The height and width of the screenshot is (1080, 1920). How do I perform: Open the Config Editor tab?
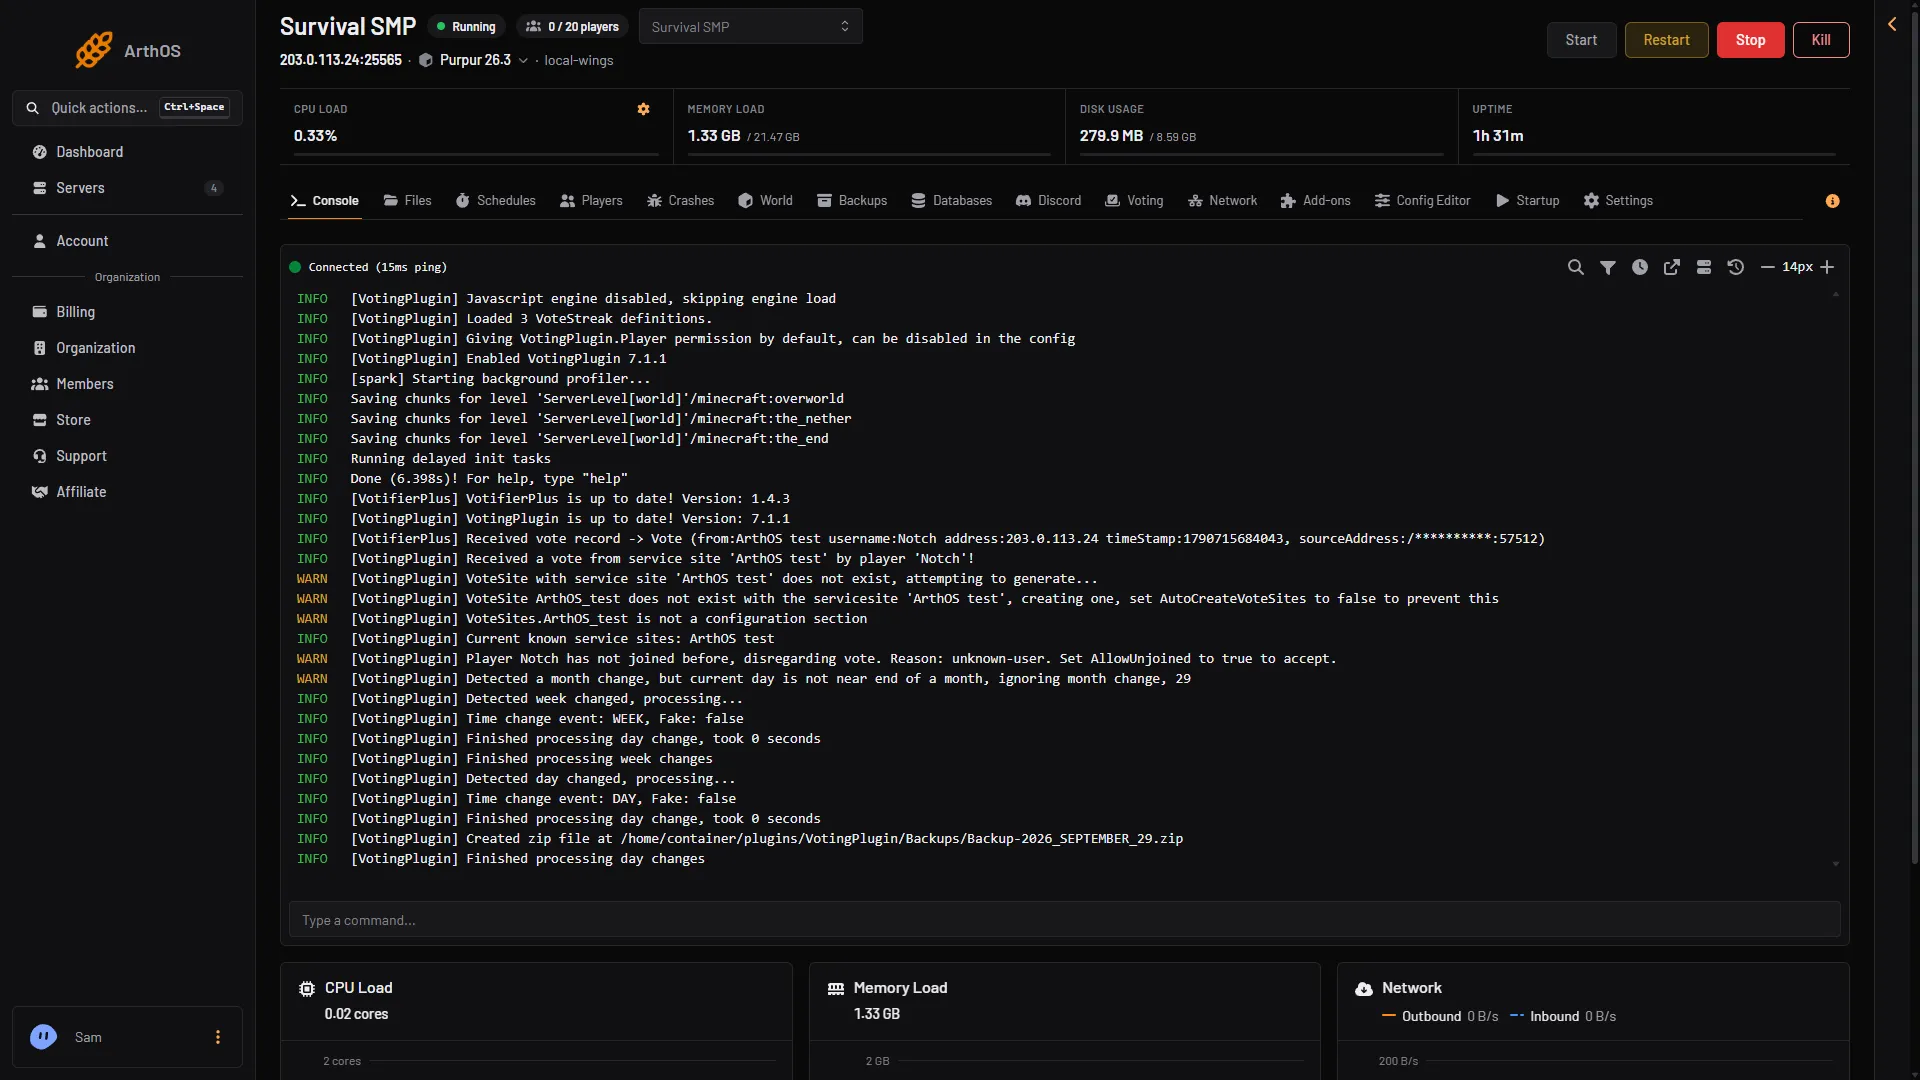[x=1422, y=201]
